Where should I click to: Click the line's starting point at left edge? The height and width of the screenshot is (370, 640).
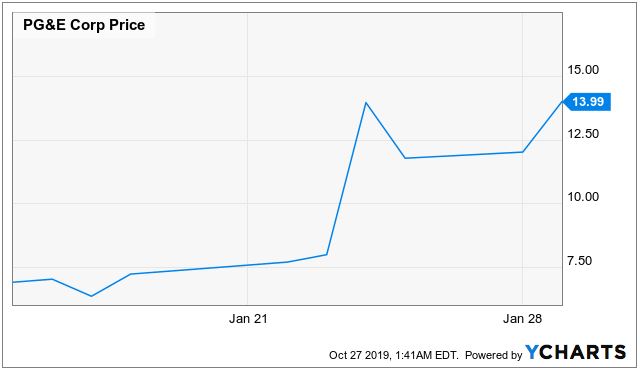point(13,282)
